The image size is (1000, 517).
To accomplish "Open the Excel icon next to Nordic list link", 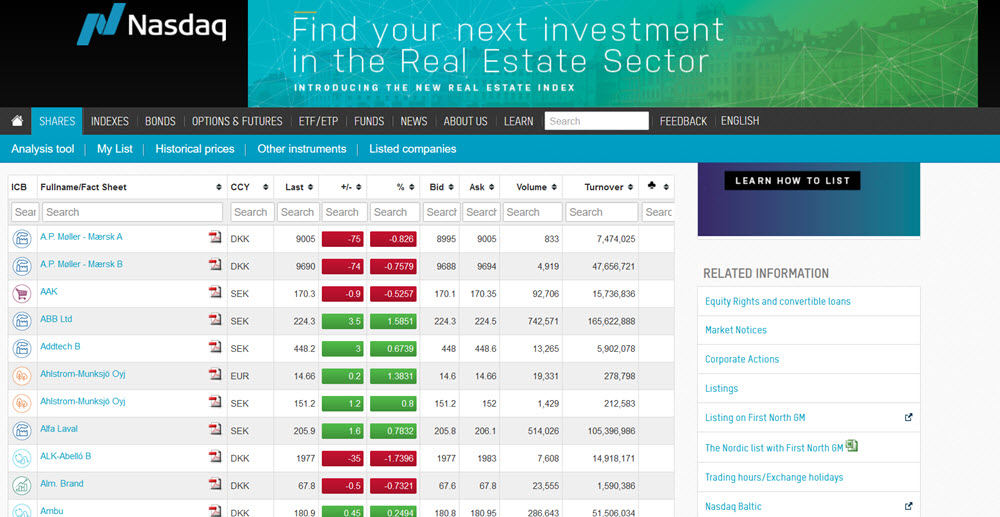I will (851, 446).
